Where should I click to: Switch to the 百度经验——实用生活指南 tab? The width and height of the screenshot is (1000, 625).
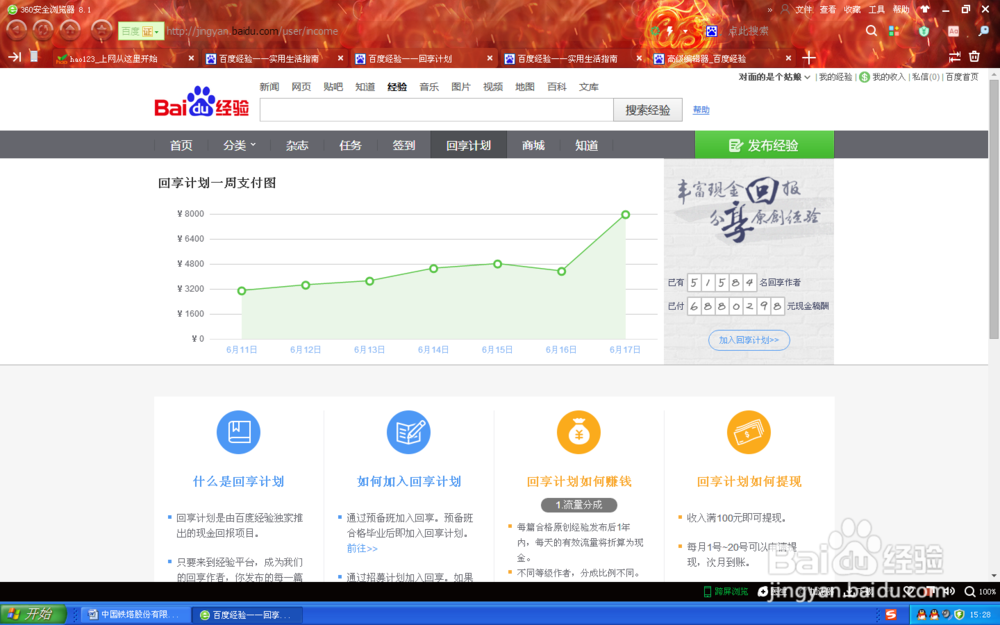click(x=270, y=58)
